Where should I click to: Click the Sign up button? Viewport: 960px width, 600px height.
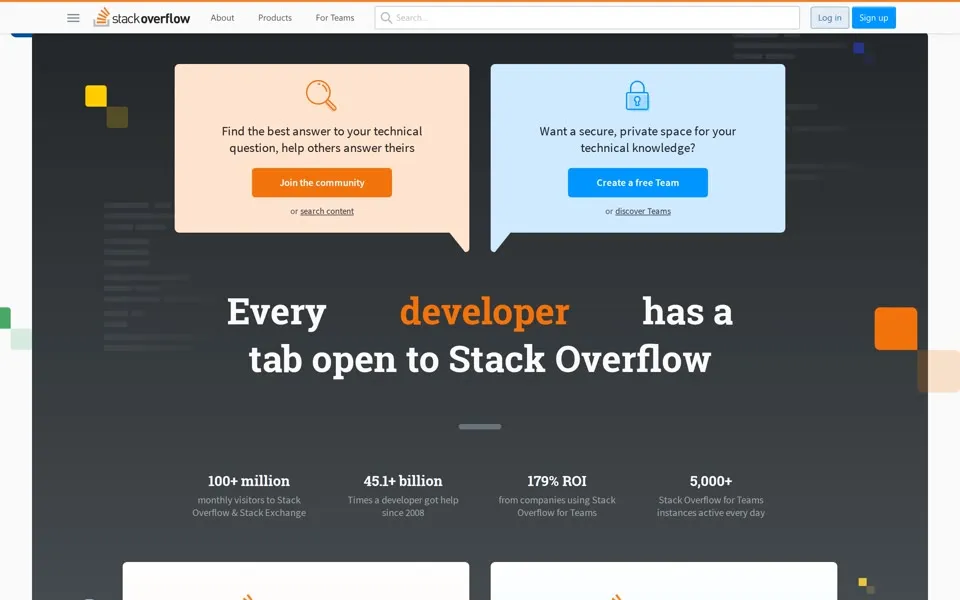pos(874,18)
